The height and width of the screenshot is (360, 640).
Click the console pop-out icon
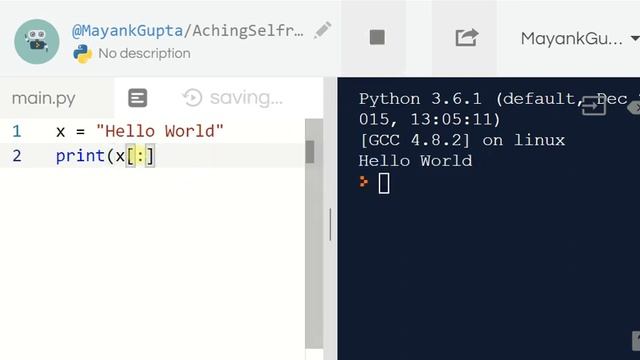coord(593,106)
